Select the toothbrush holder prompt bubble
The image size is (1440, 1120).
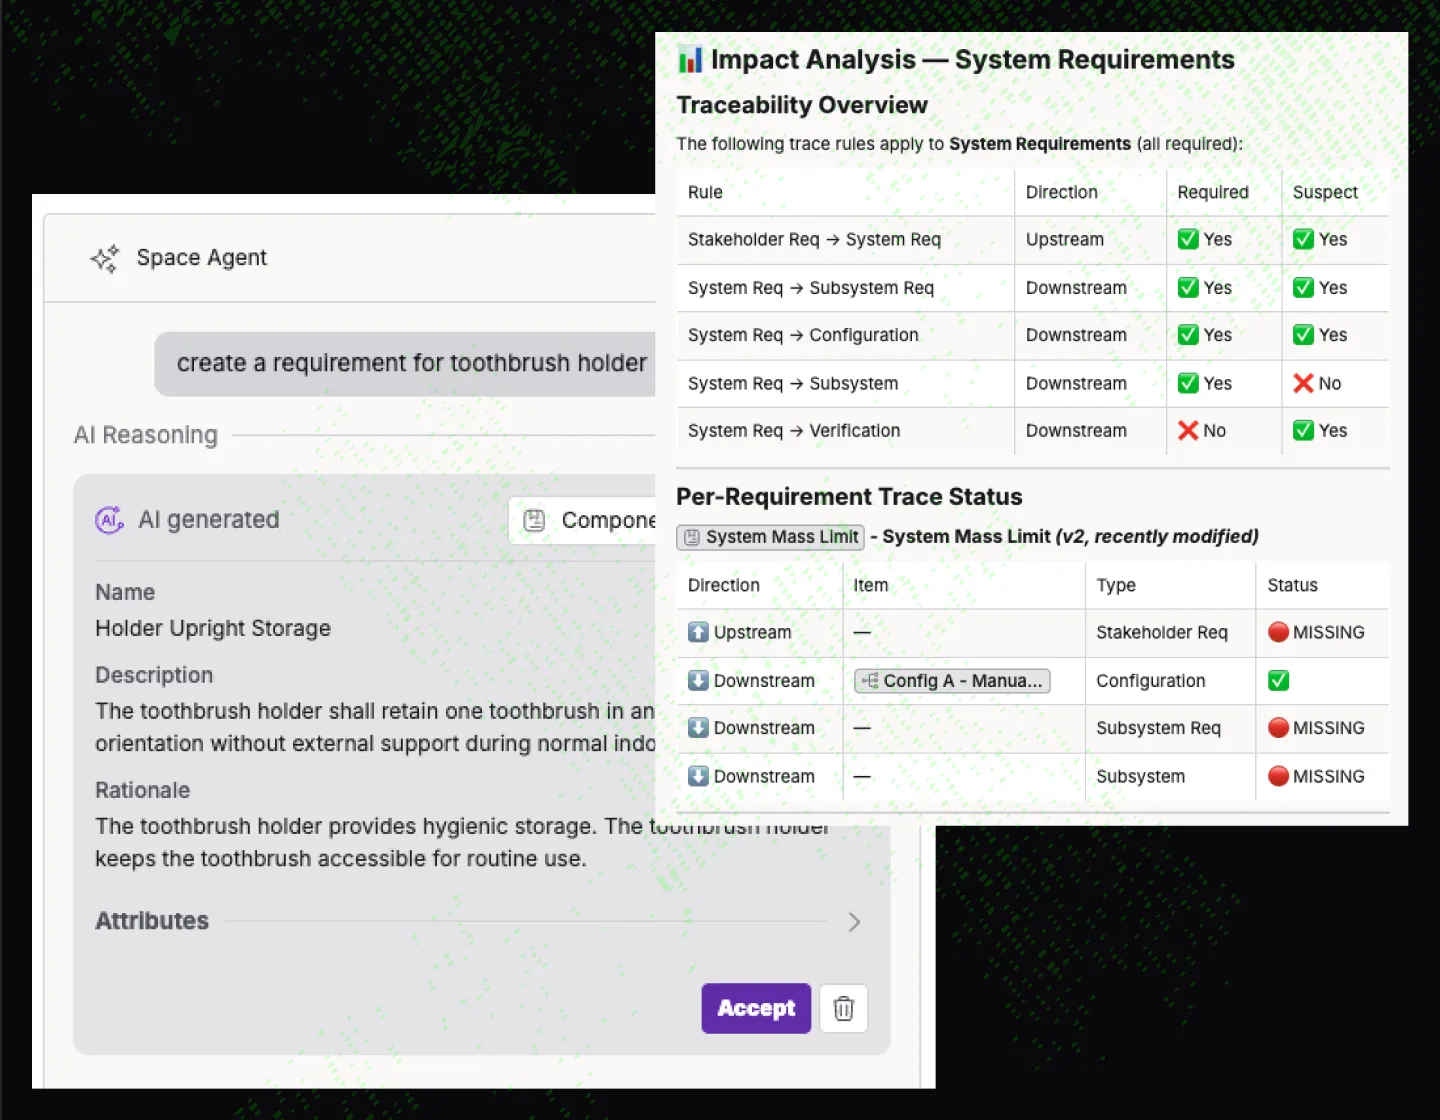(405, 363)
